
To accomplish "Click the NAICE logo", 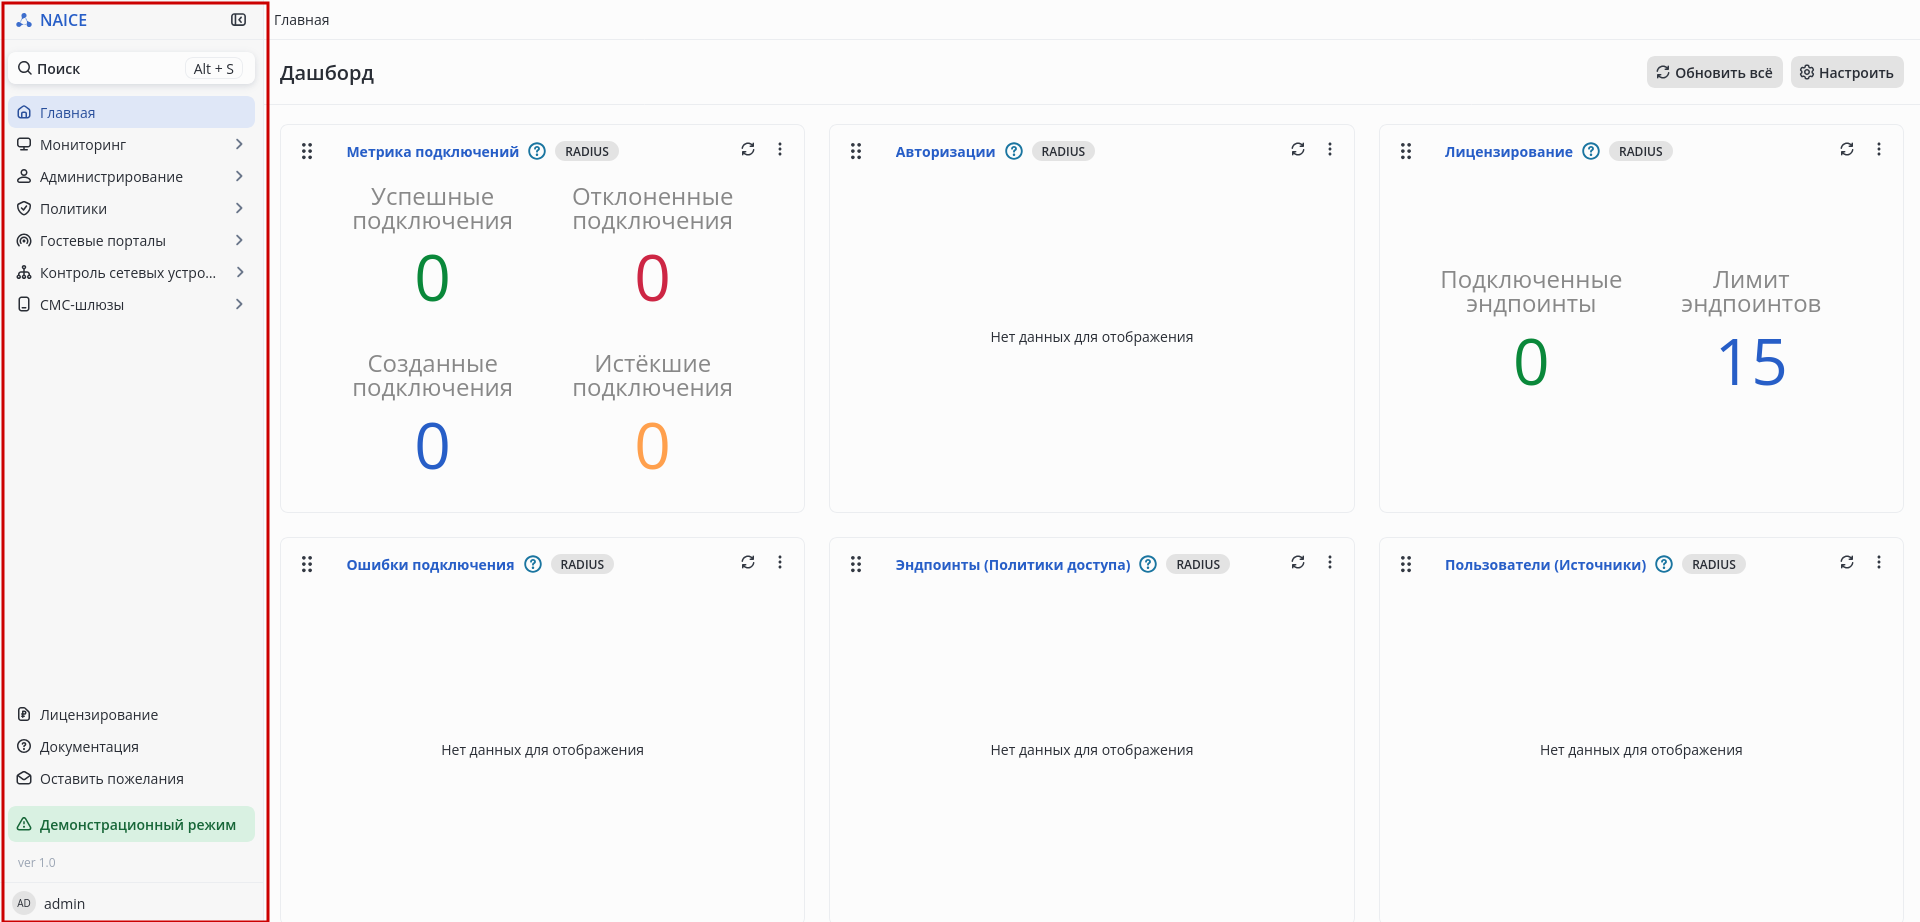I will pos(52,20).
